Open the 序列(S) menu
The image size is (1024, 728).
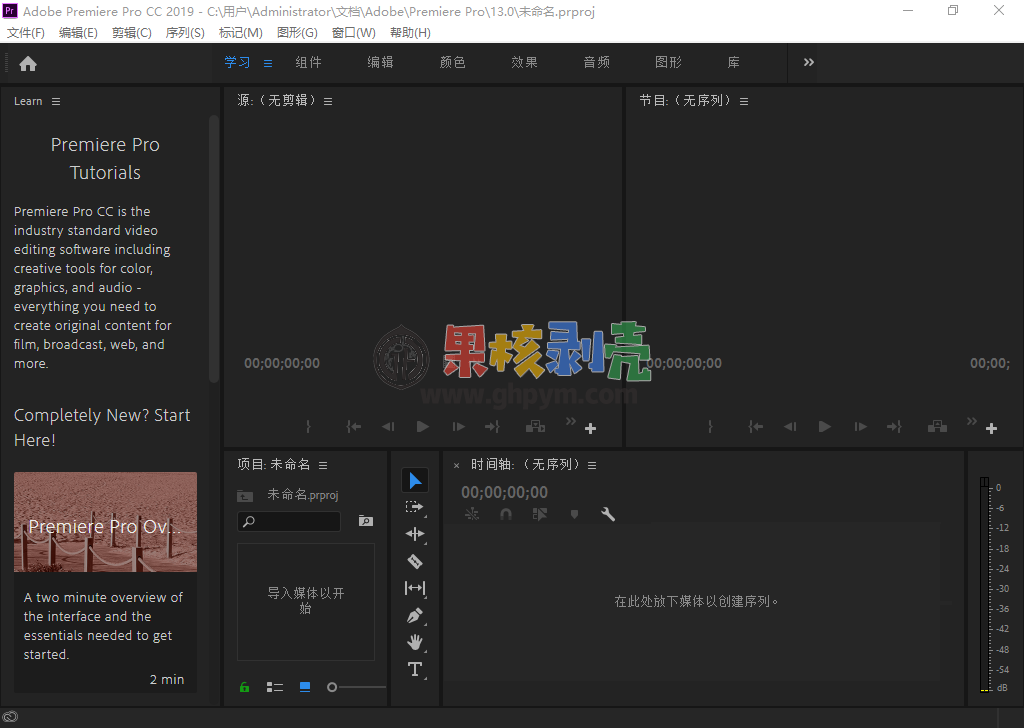(x=185, y=33)
